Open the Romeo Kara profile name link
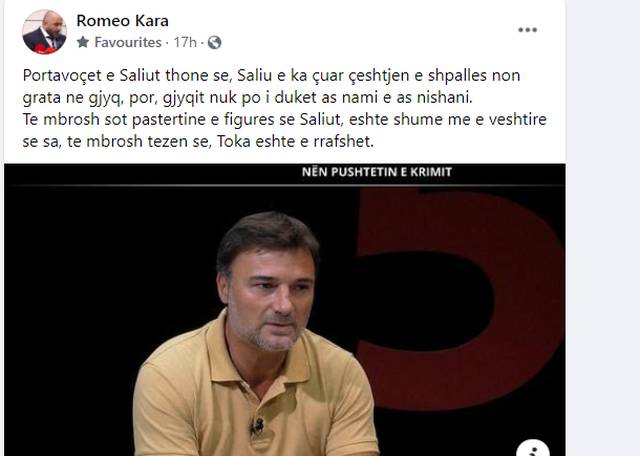640x456 pixels. [x=122, y=21]
